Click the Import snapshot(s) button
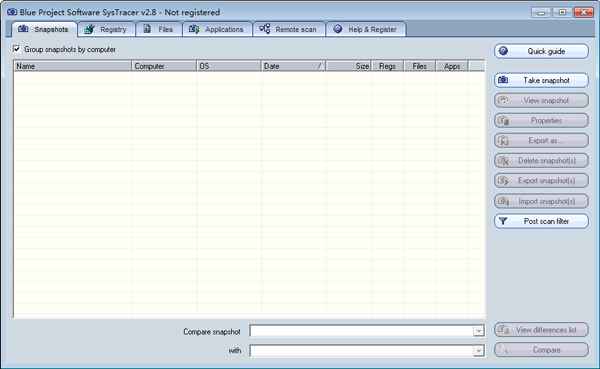The width and height of the screenshot is (600, 369). (541, 201)
